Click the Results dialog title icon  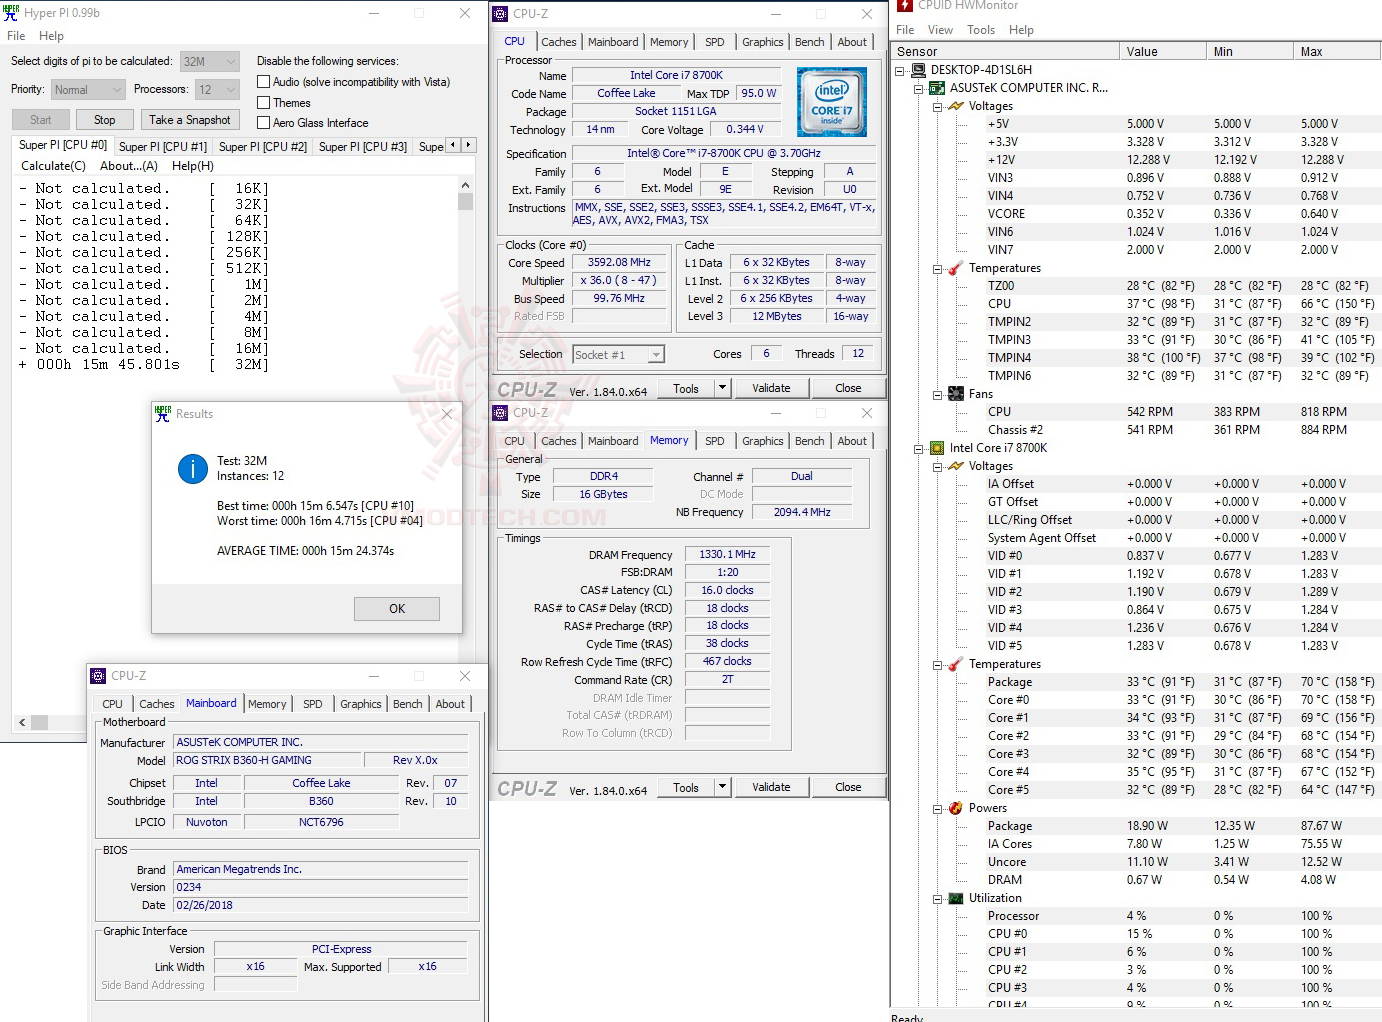click(x=163, y=414)
